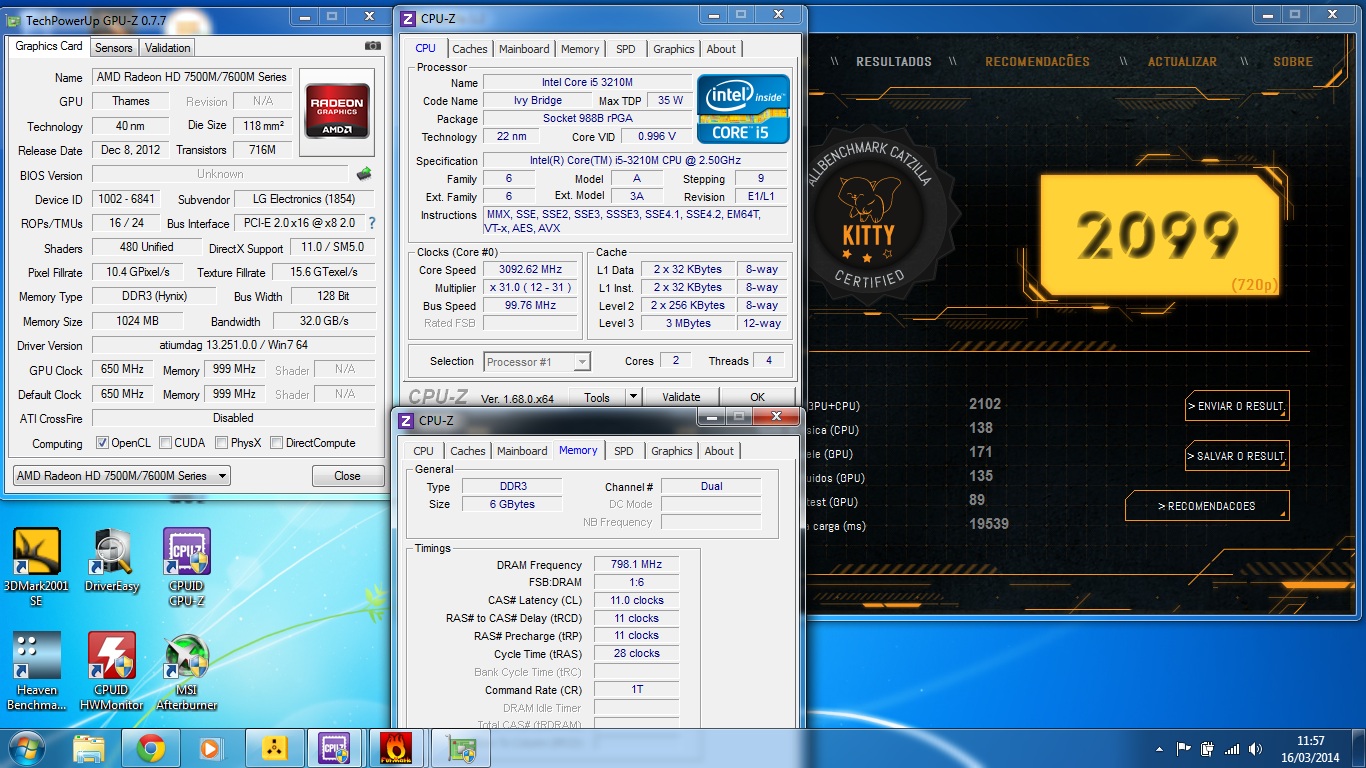Click the Action Center flag tray icon
Screen dimensions: 1366x768
[1184, 748]
